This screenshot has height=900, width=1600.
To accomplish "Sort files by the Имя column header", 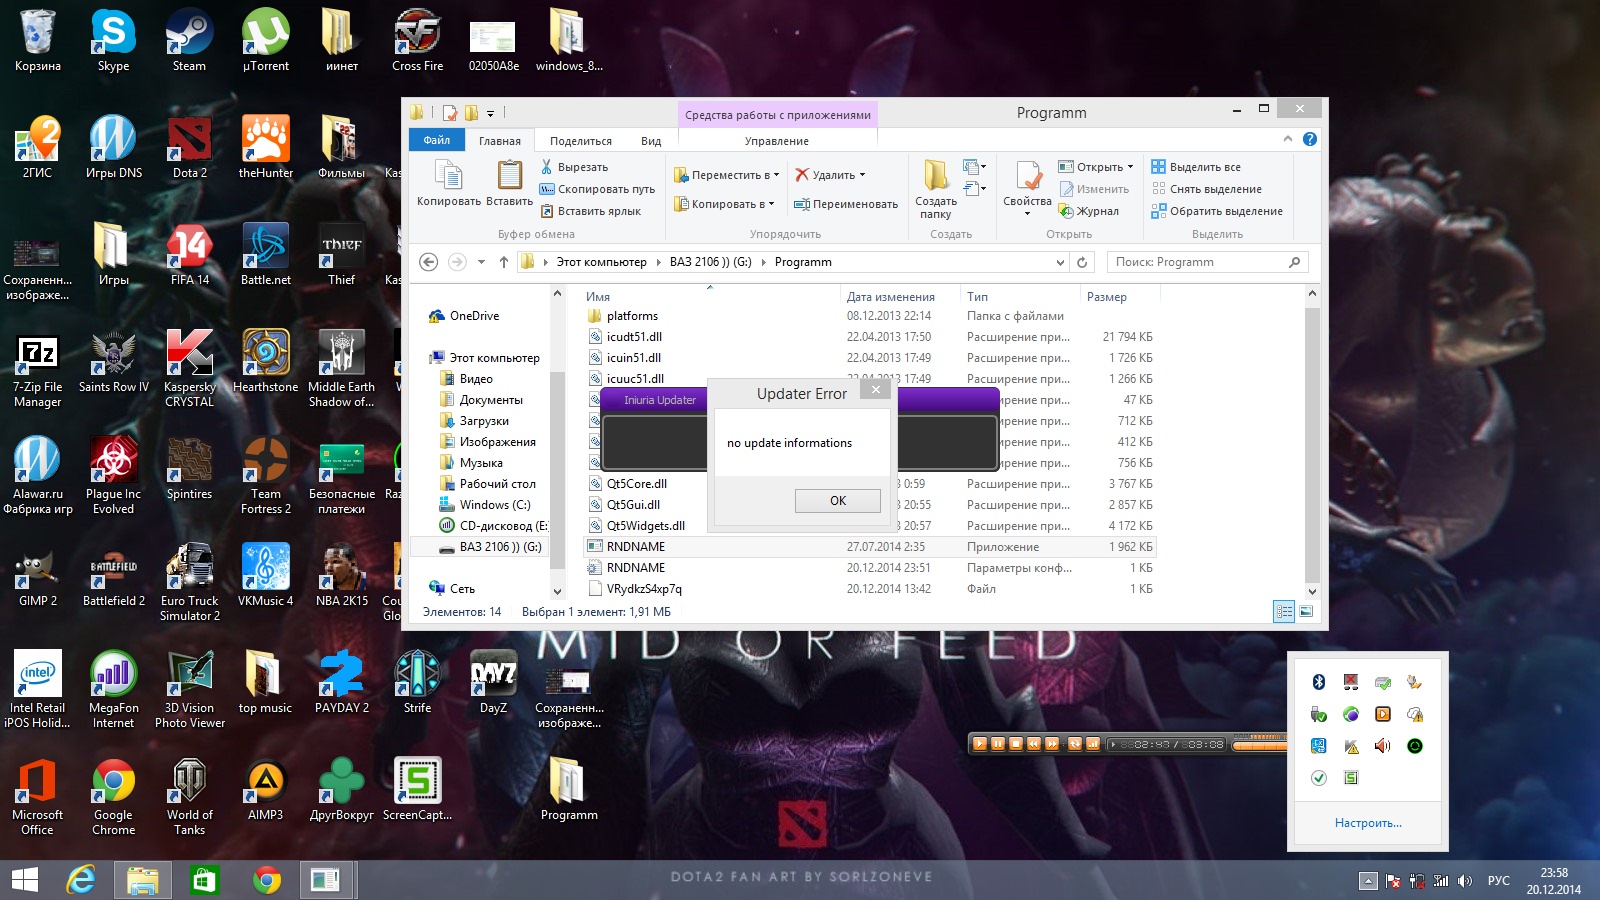I will tap(598, 297).
